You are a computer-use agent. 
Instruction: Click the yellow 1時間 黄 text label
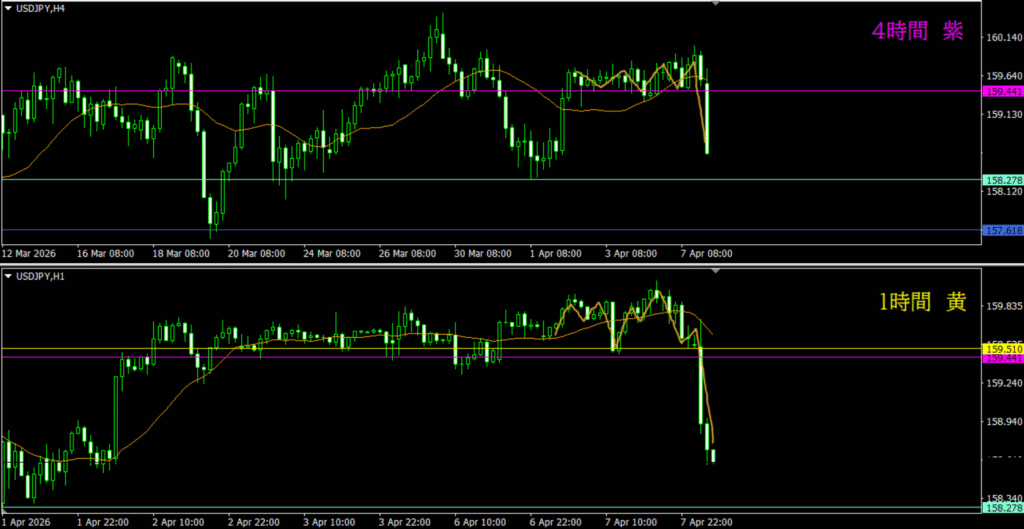921,303
